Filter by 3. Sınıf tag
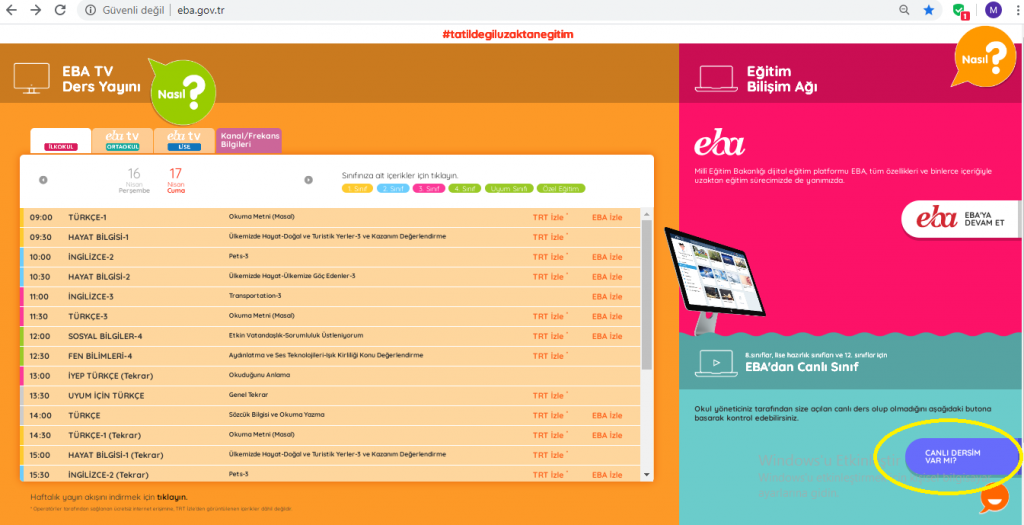This screenshot has width=1024, height=525. point(428,188)
